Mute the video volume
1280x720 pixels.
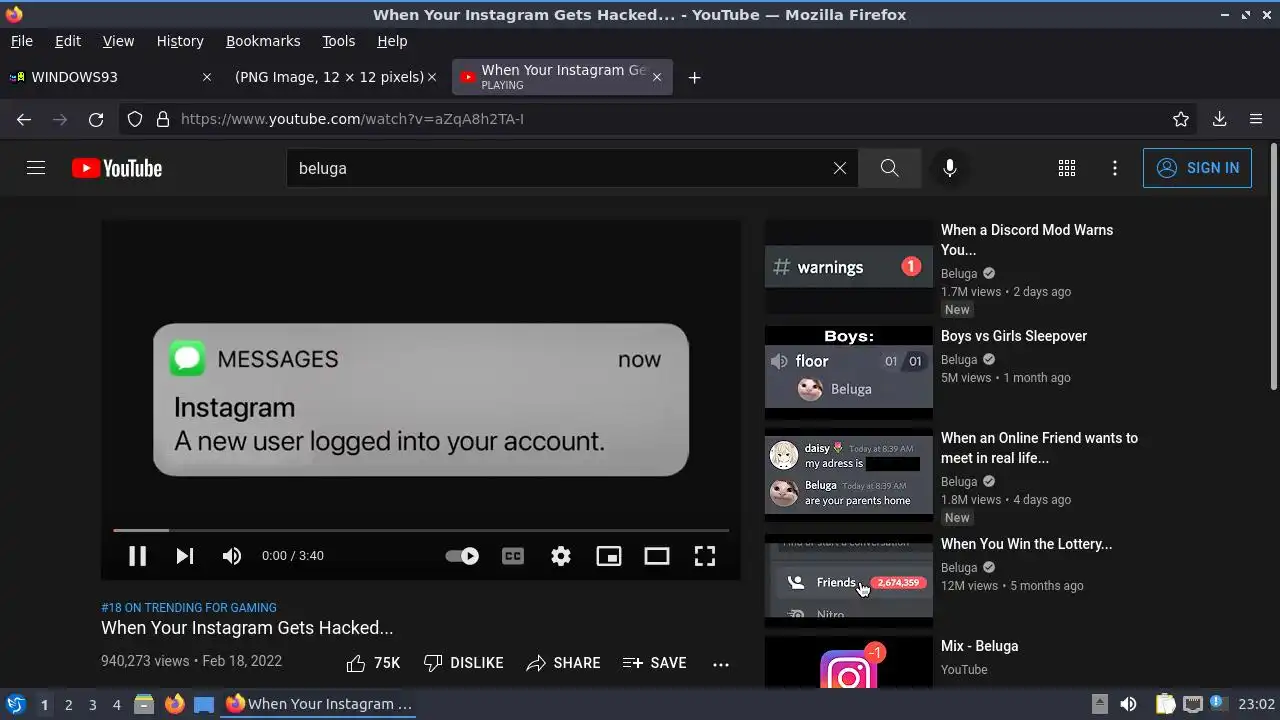232,556
